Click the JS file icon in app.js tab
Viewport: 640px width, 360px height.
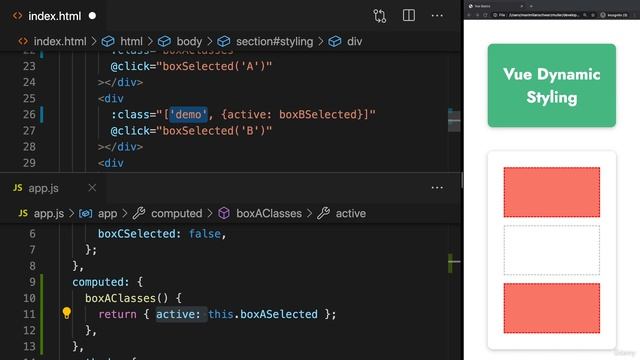(18, 188)
